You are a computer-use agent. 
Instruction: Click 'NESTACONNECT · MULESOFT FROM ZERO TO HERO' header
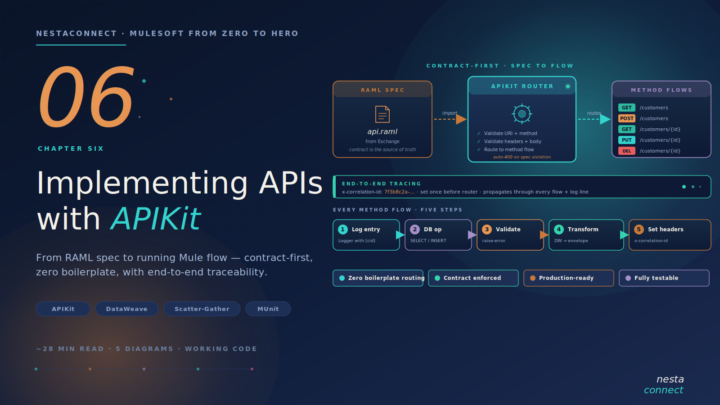tap(167, 34)
